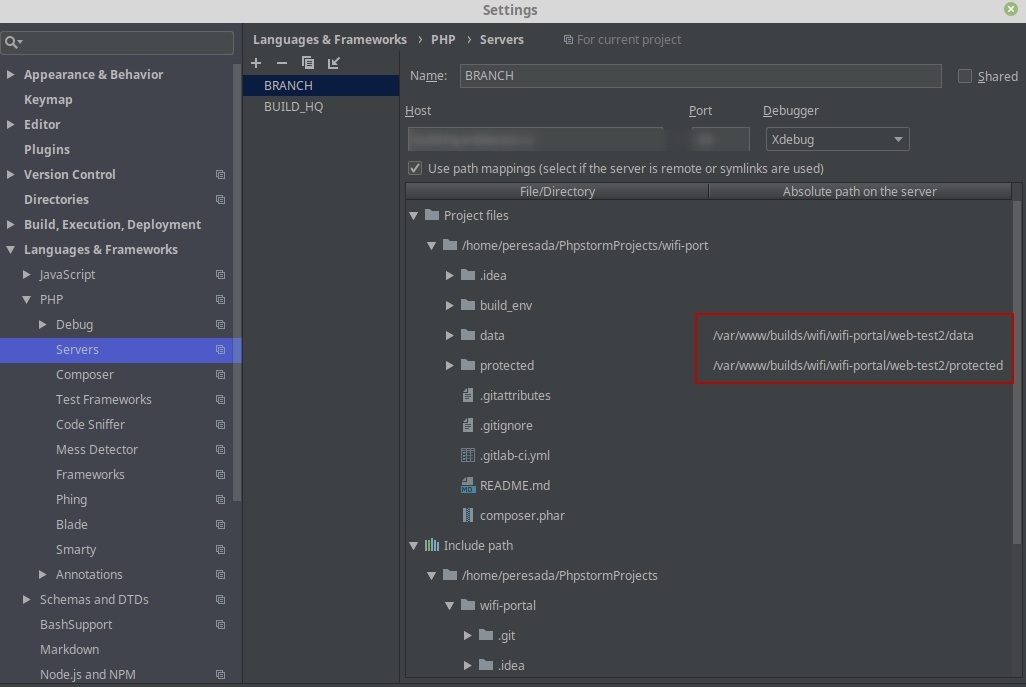1026x687 pixels.
Task: Close the Settings dialog
Action: pos(1011,9)
